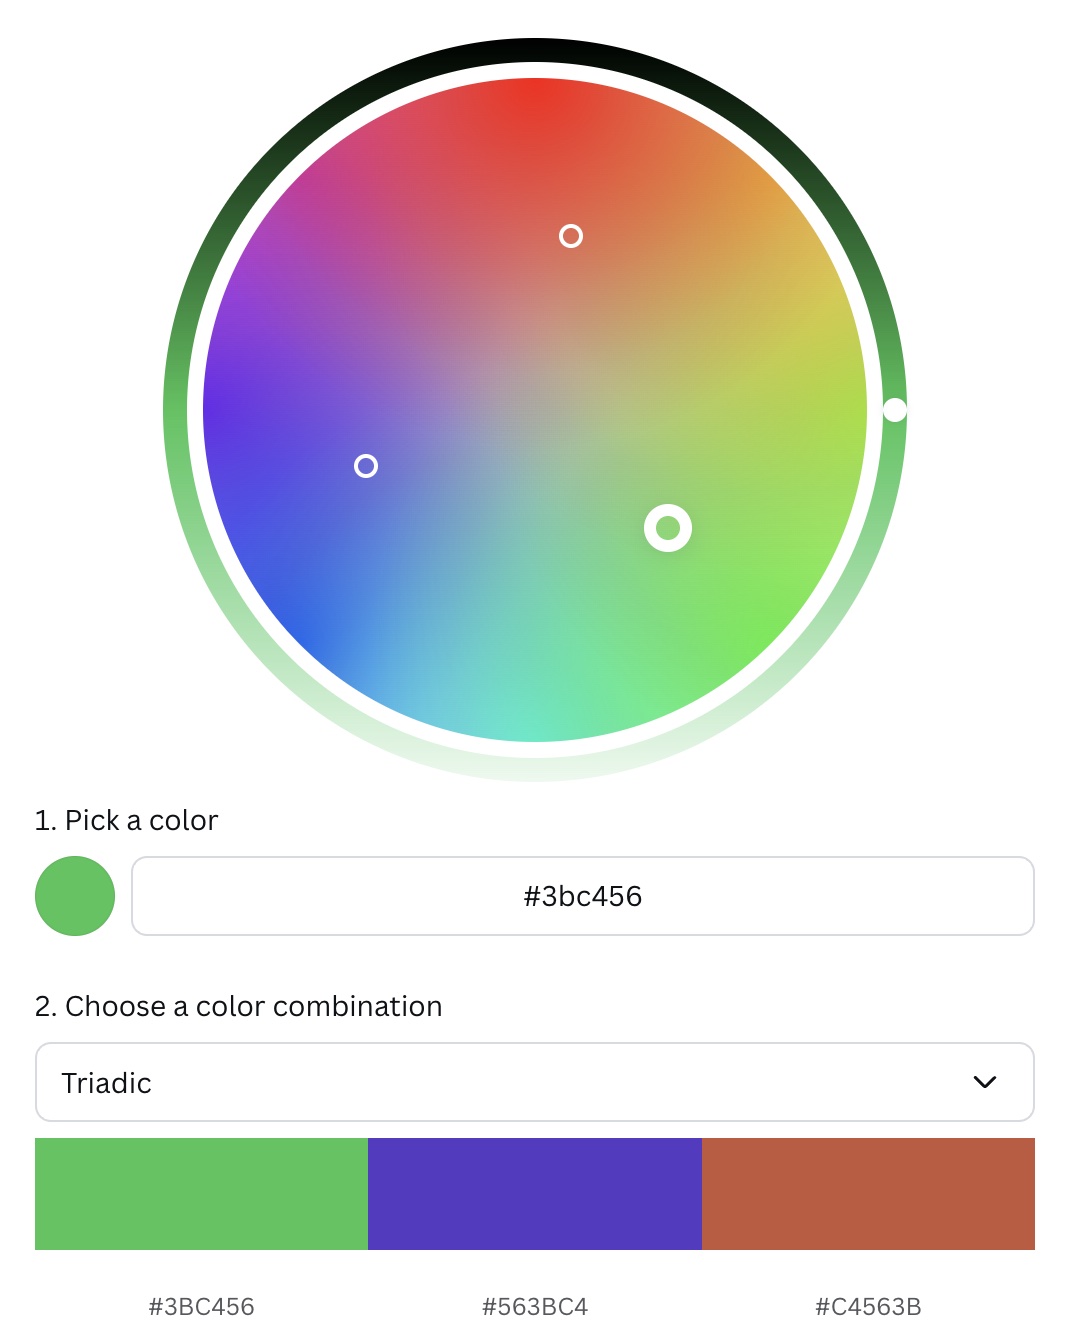Click the chevron arrow in the combination selector
Viewport: 1072px width, 1344px height.
point(985,1082)
